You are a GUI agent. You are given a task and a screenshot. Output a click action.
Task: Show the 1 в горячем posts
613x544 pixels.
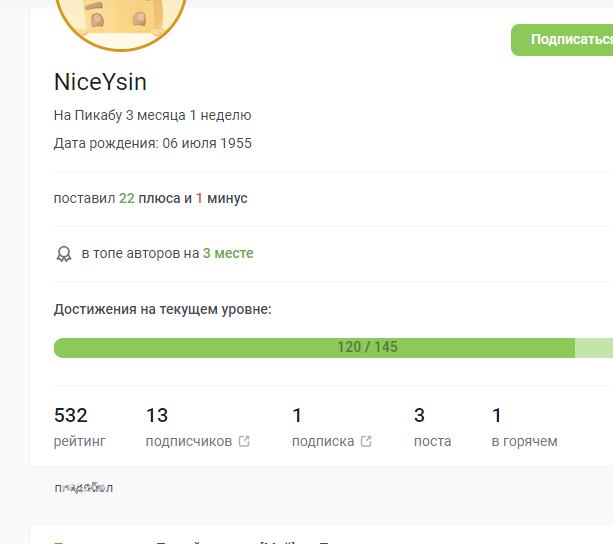tap(524, 427)
